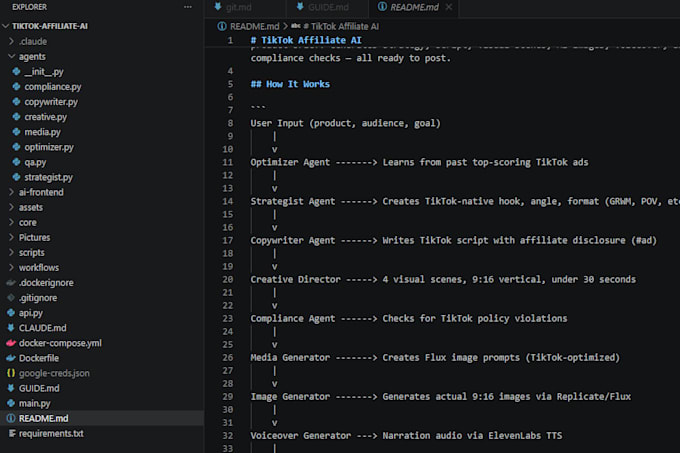Expand the scripts folder
The image size is (680, 453).
click(x=12, y=252)
